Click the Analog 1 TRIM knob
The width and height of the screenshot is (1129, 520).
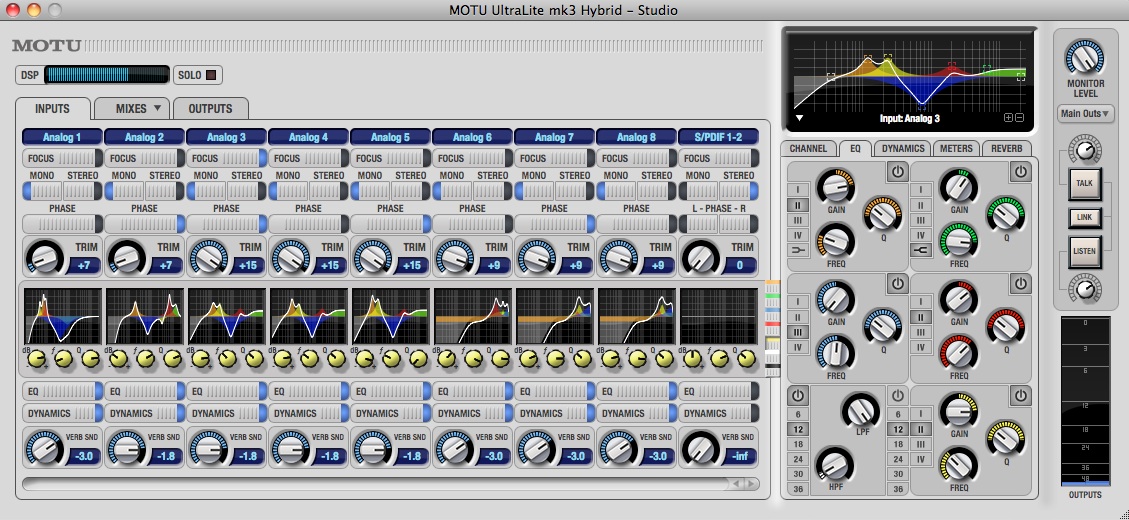[45, 257]
